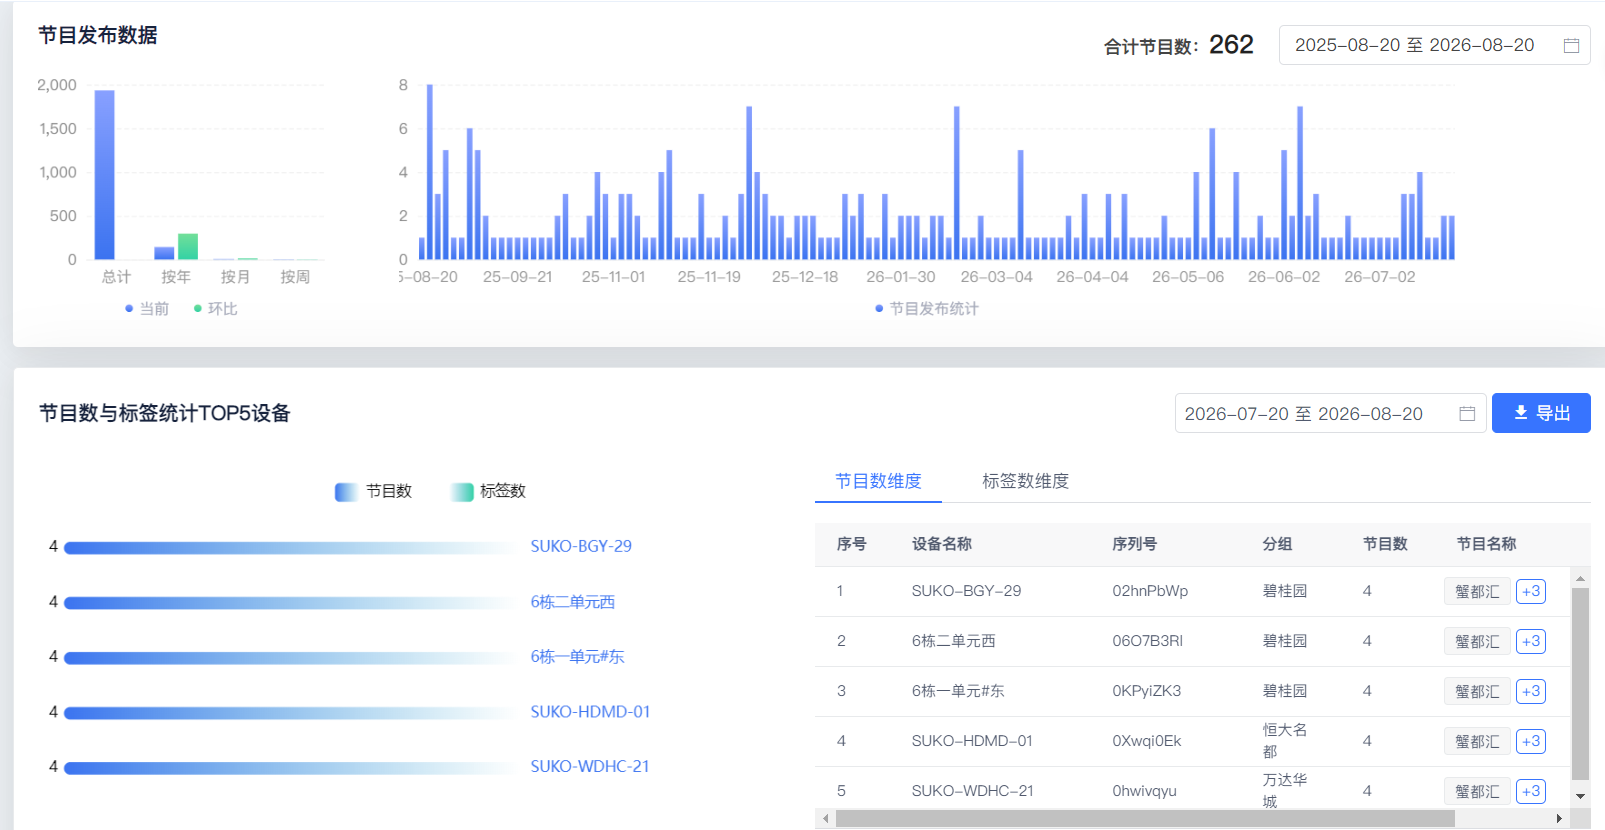The width and height of the screenshot is (1605, 830).
Task: Click the 合计节目数 262 total
Action: pyautogui.click(x=1179, y=45)
